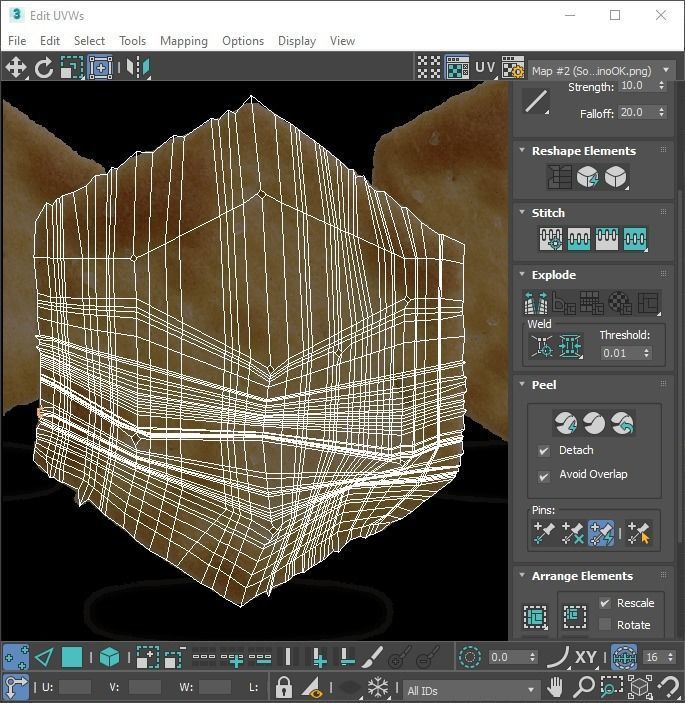
Task: Enable the Rotate checkbox
Action: tap(605, 624)
